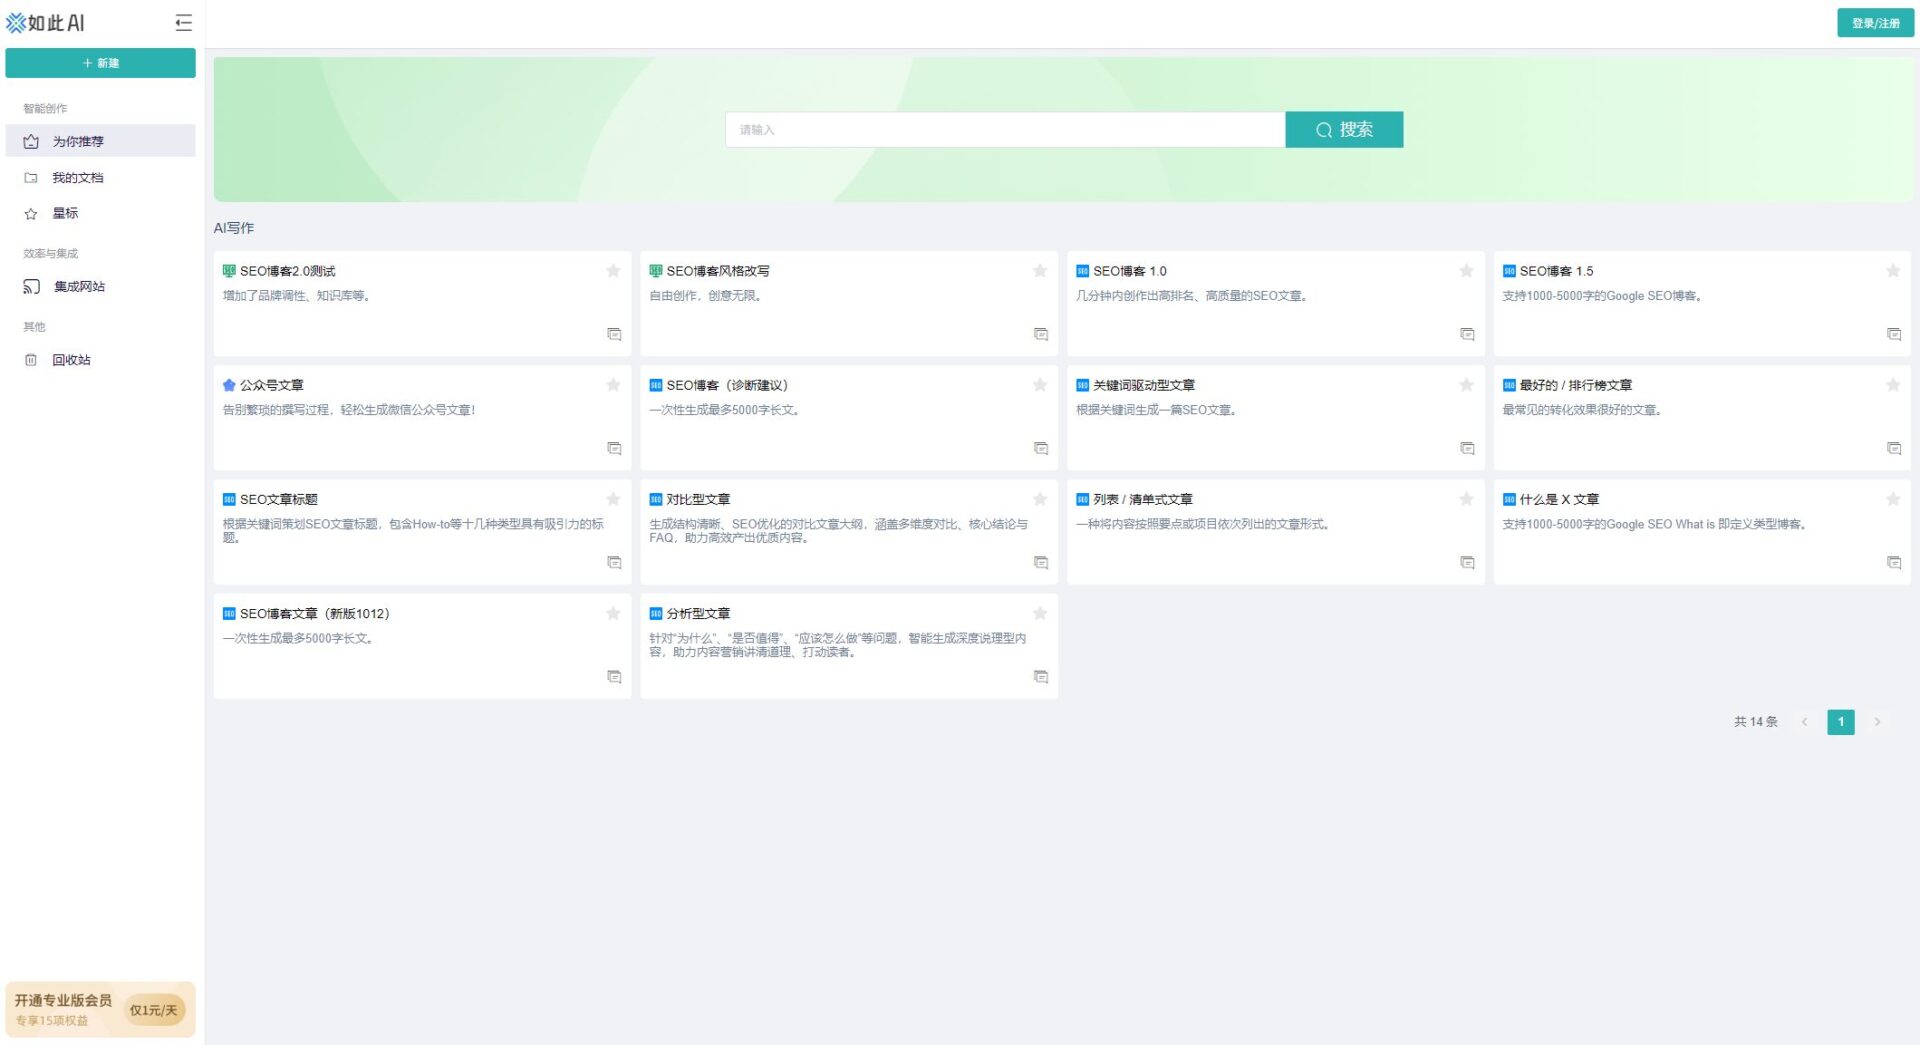Screen dimensions: 1920x1045
Task: Click the 仅1元/天 membership badge
Action: tap(153, 1010)
